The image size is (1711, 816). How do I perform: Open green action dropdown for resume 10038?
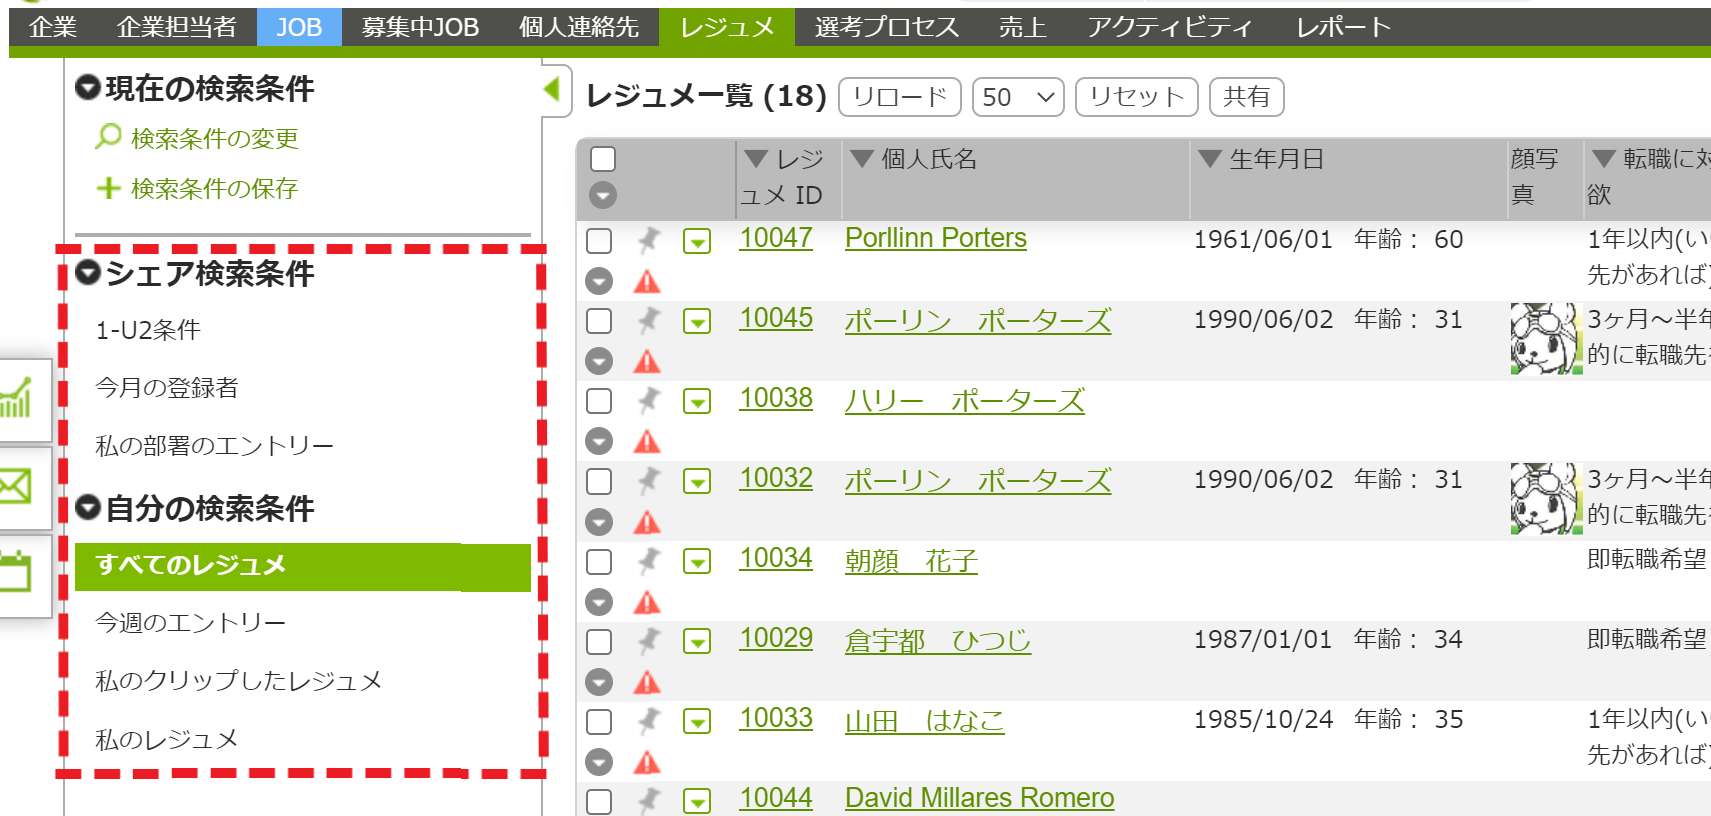click(x=697, y=401)
